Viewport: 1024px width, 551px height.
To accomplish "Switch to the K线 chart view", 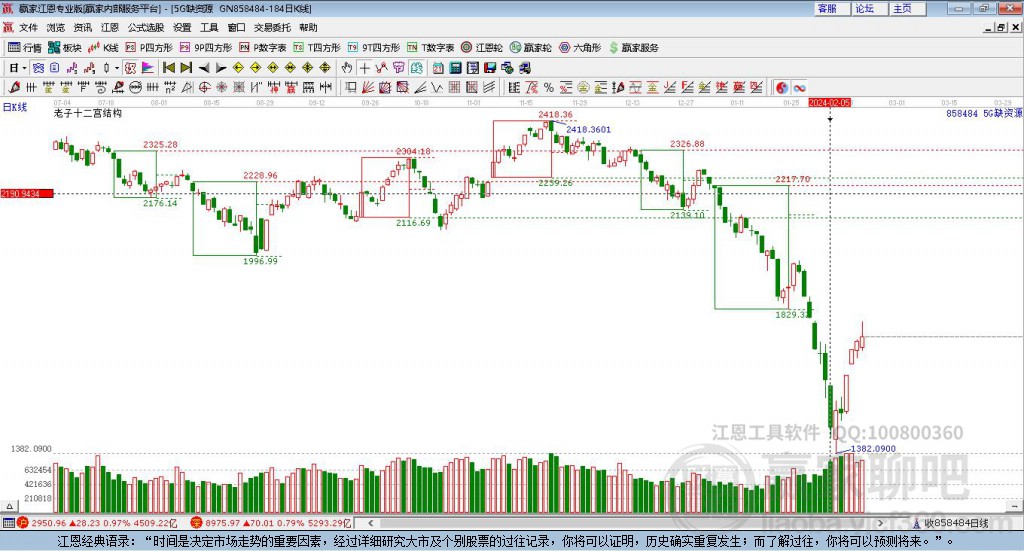I will pos(103,48).
